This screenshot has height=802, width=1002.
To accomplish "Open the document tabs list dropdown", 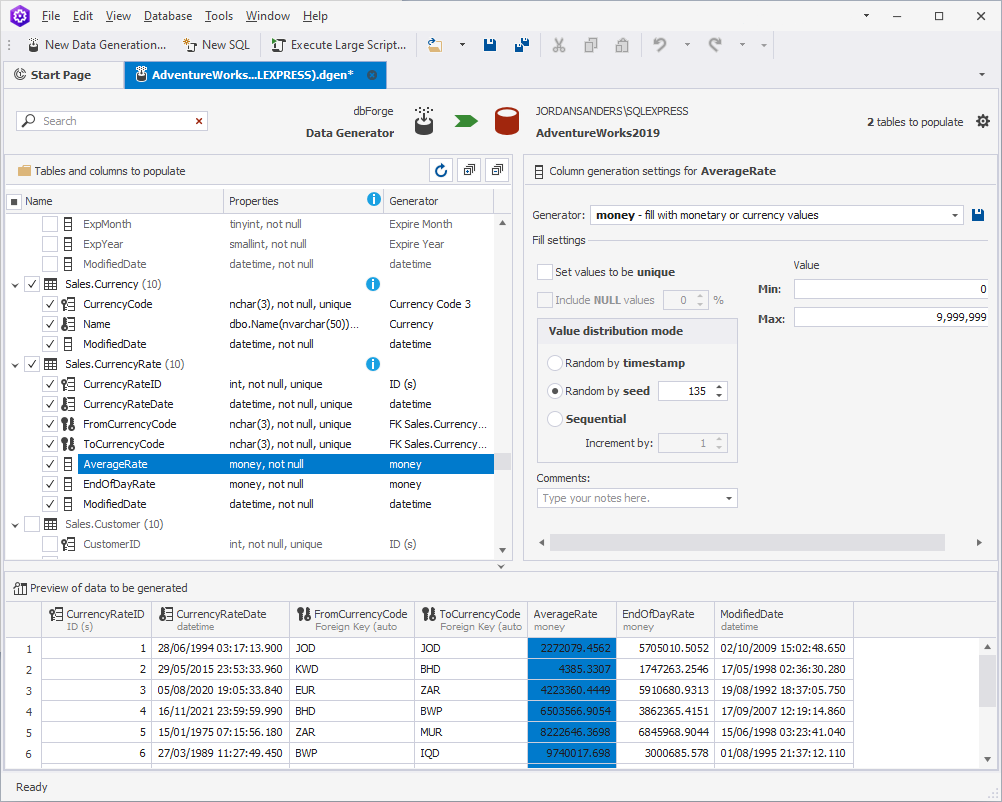I will click(982, 75).
